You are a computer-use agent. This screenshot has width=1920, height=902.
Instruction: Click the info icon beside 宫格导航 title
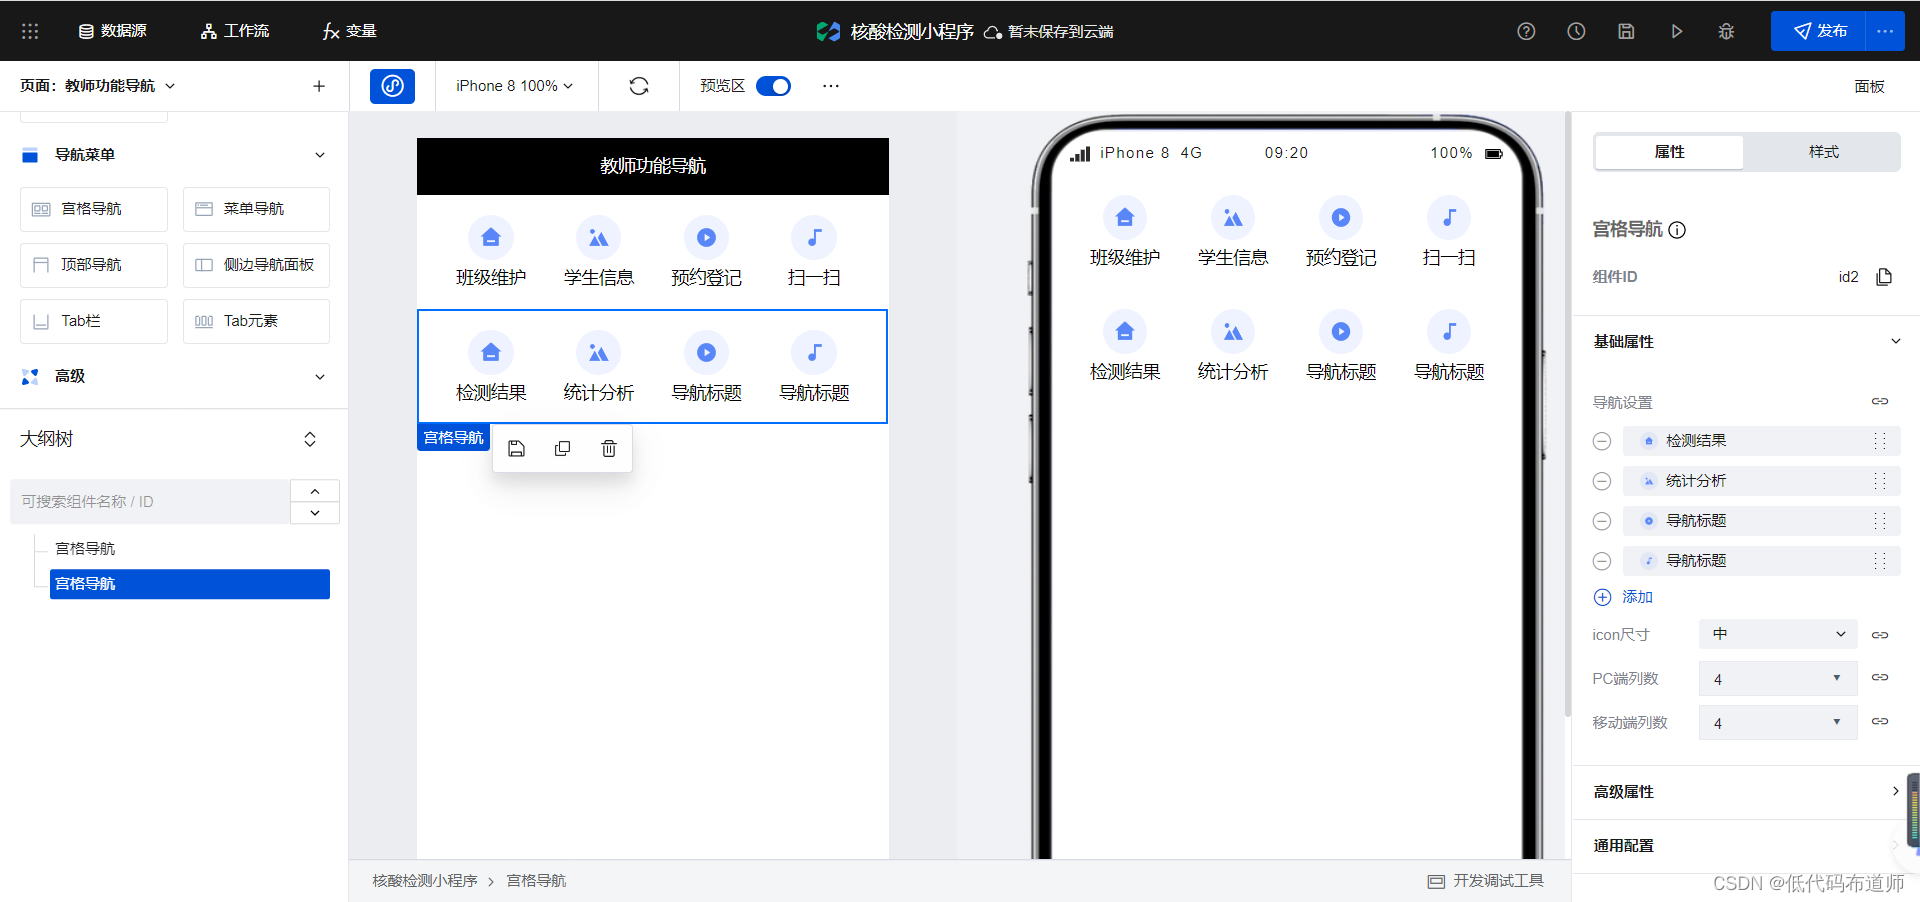click(x=1678, y=230)
